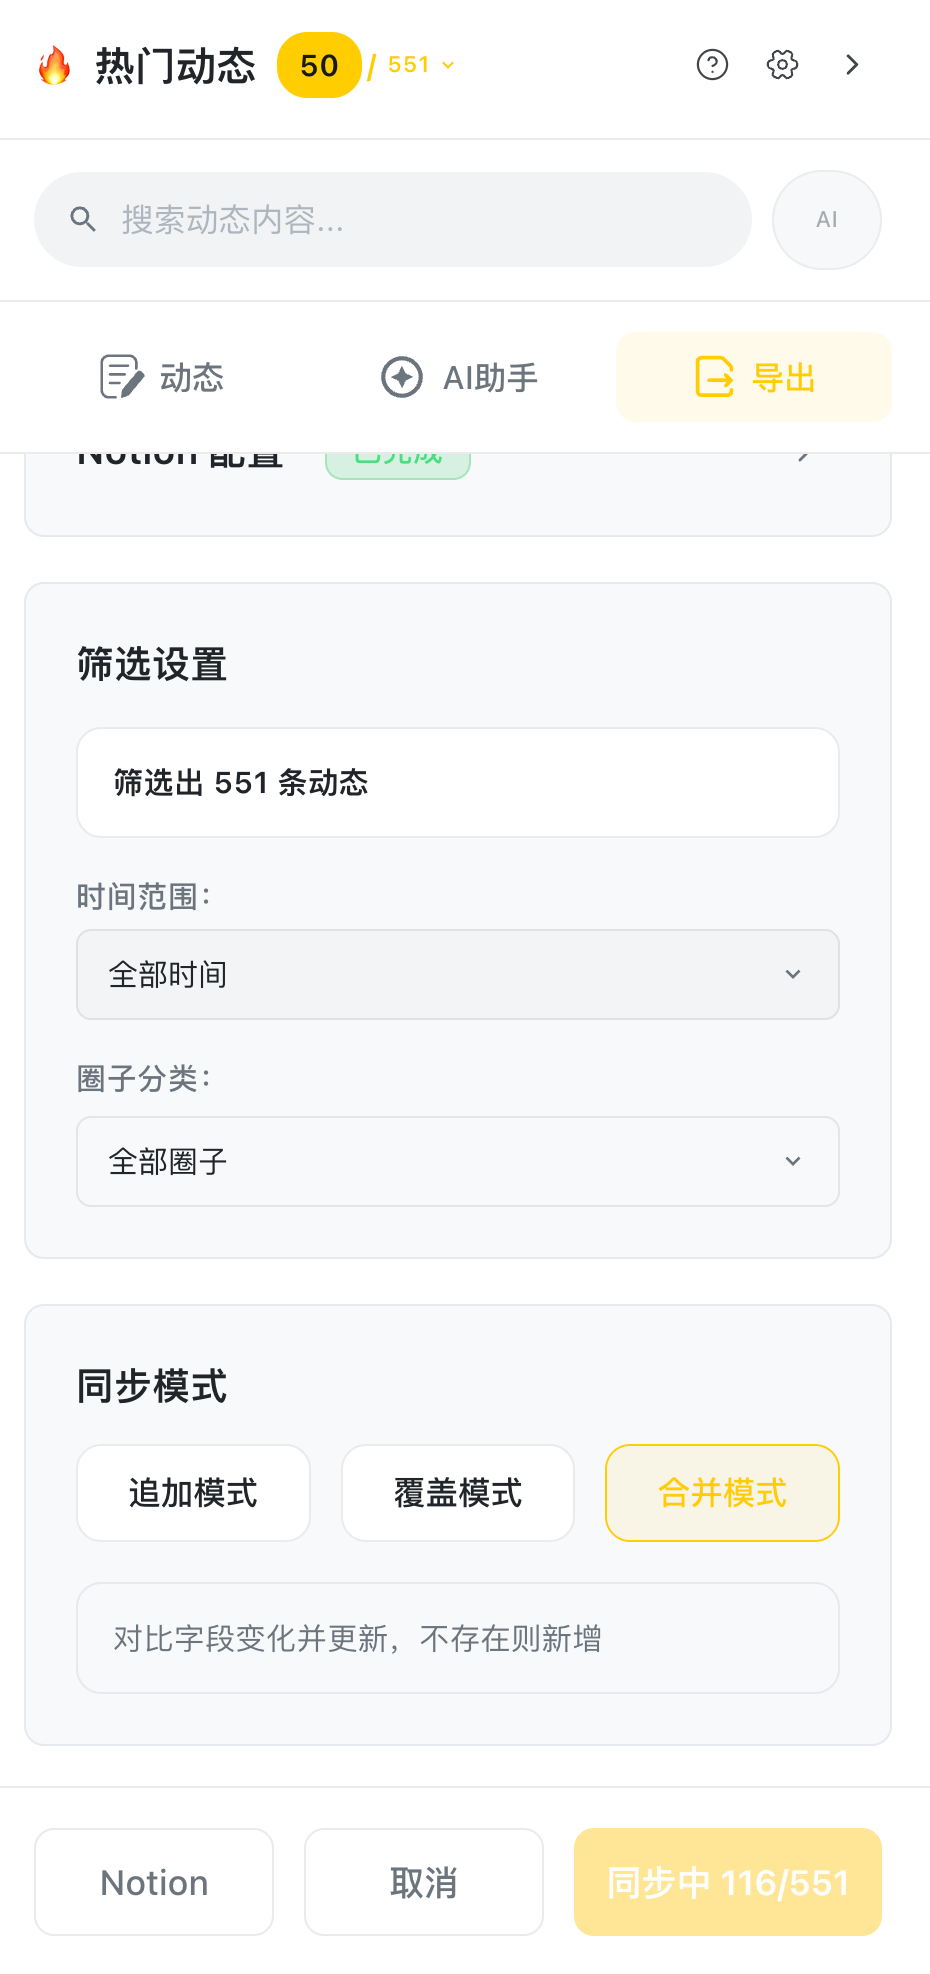This screenshot has height=1974, width=930.
Task: Switch to the 导出 tab
Action: tap(754, 377)
